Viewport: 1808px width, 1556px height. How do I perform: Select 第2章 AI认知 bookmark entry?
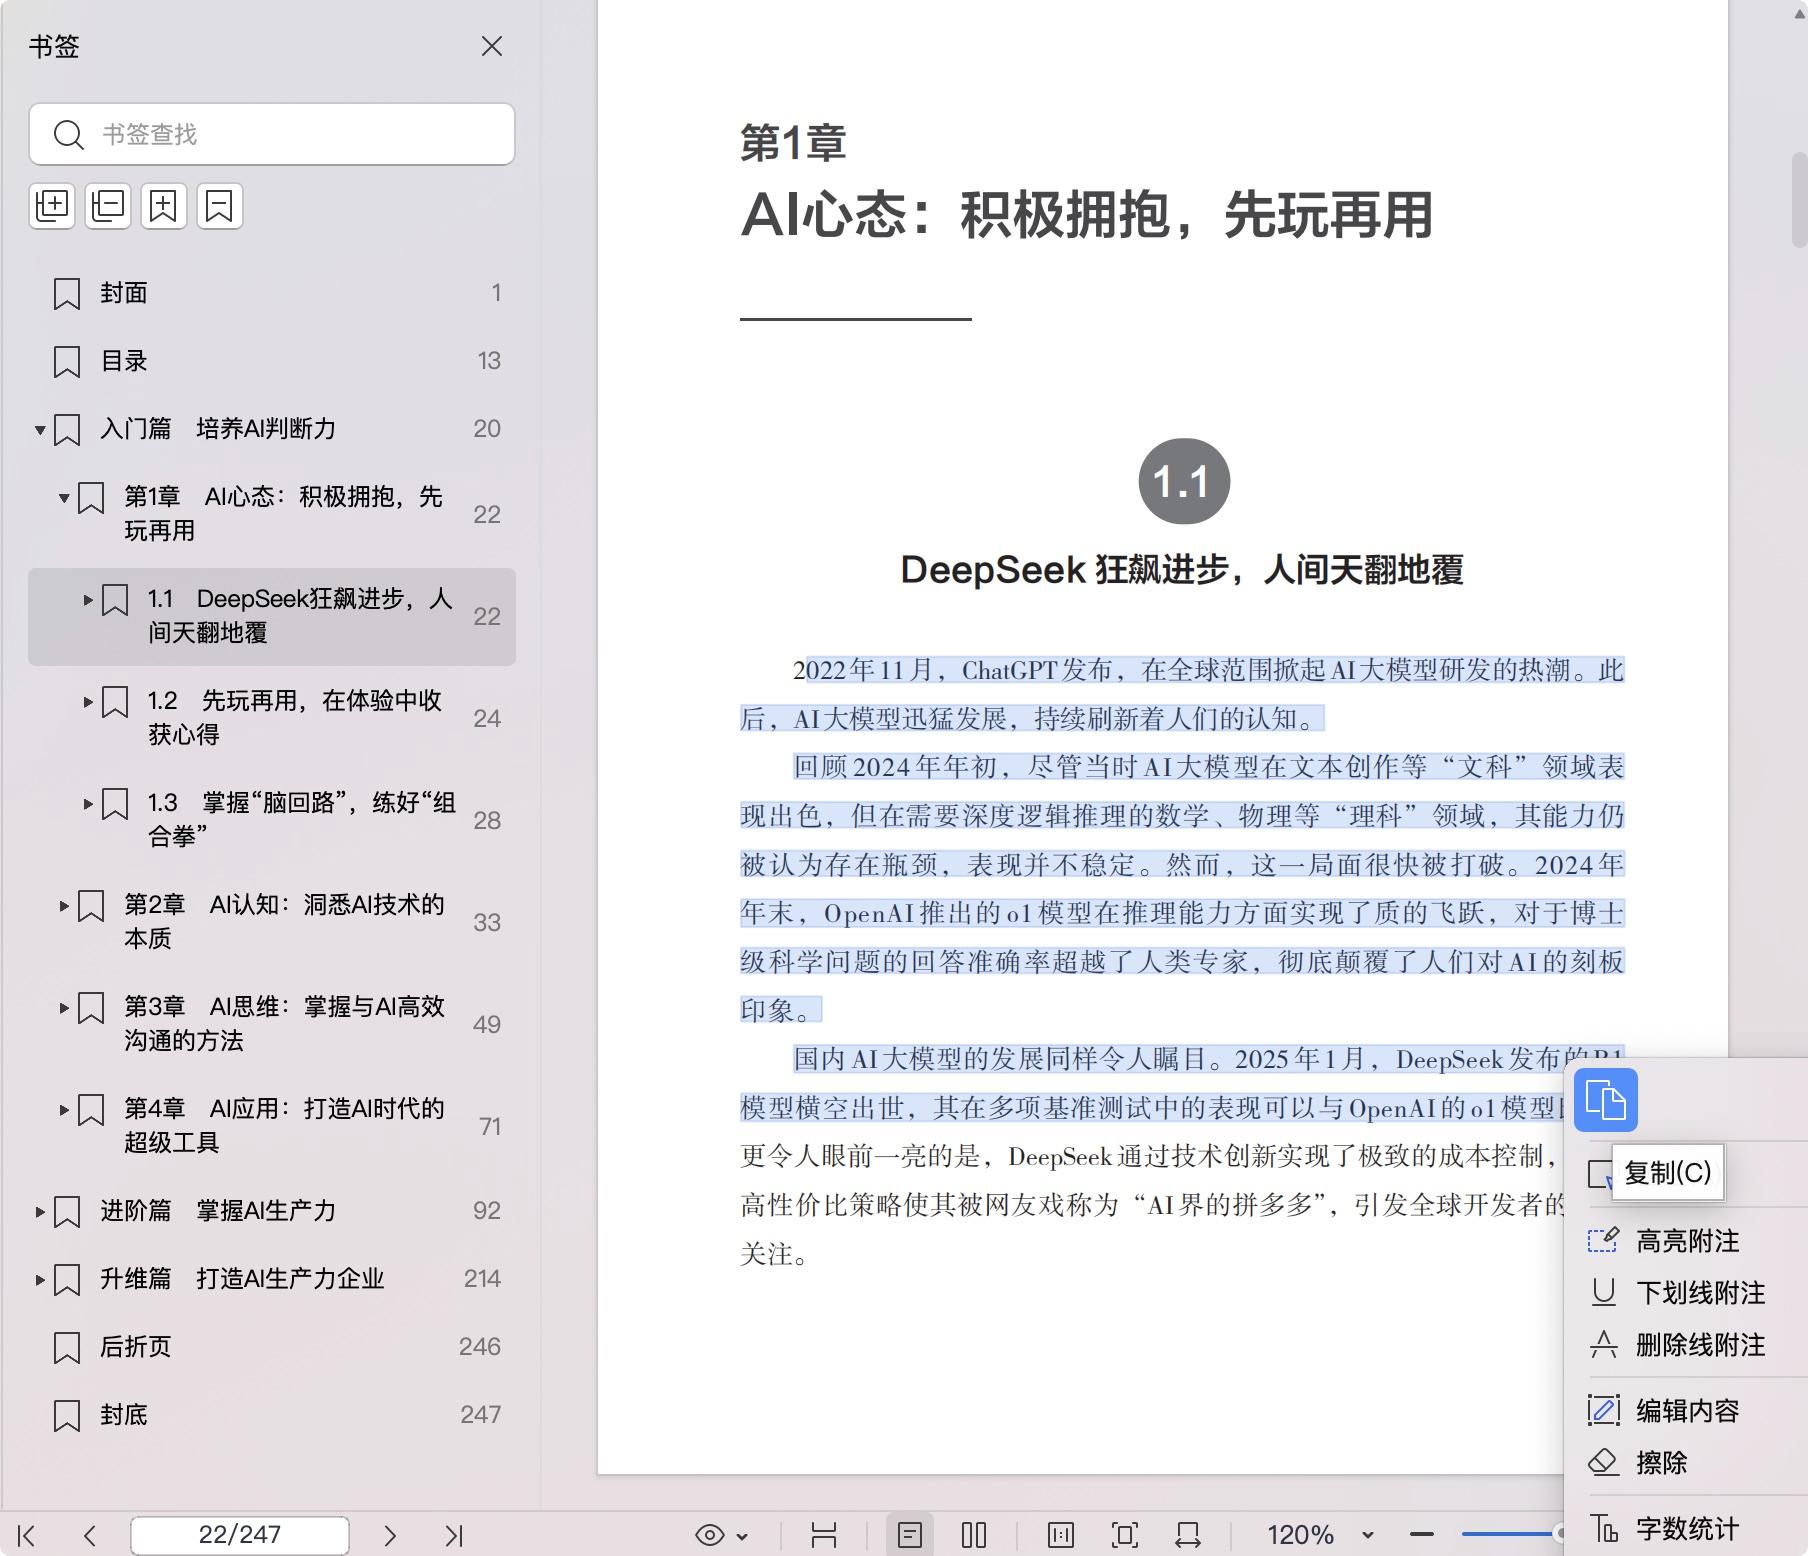click(272, 922)
